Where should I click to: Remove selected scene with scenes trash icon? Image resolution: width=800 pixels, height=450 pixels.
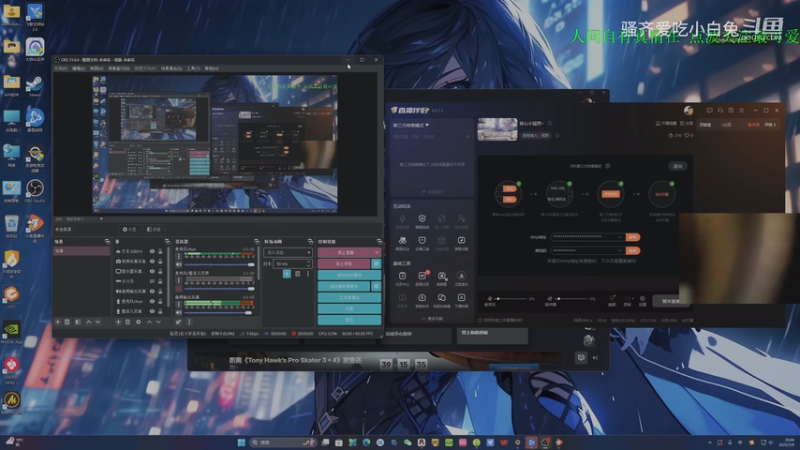pos(67,322)
